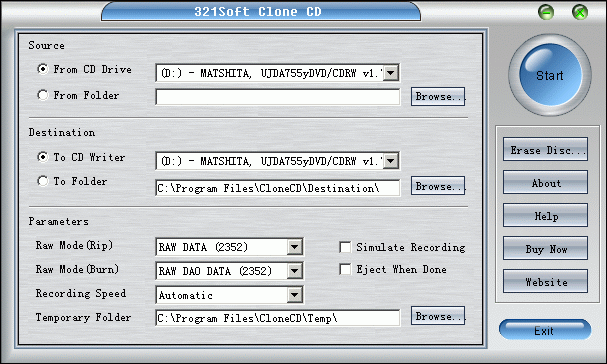Open destination CD writer dropdown

(x=391, y=161)
